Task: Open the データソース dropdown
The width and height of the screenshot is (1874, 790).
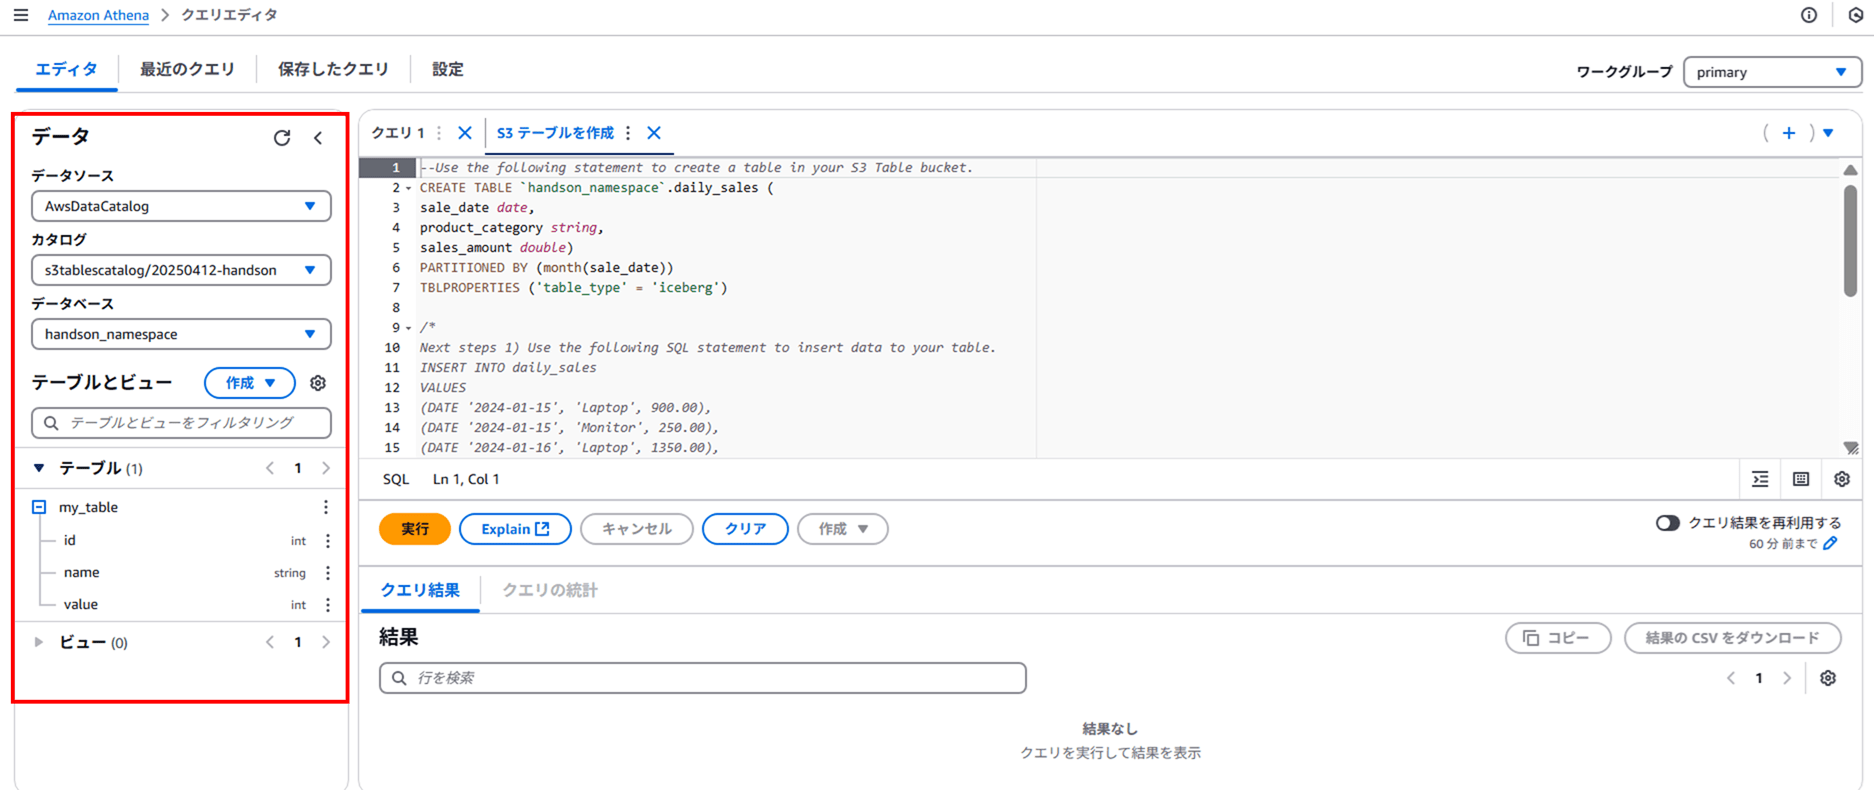Action: [x=181, y=206]
